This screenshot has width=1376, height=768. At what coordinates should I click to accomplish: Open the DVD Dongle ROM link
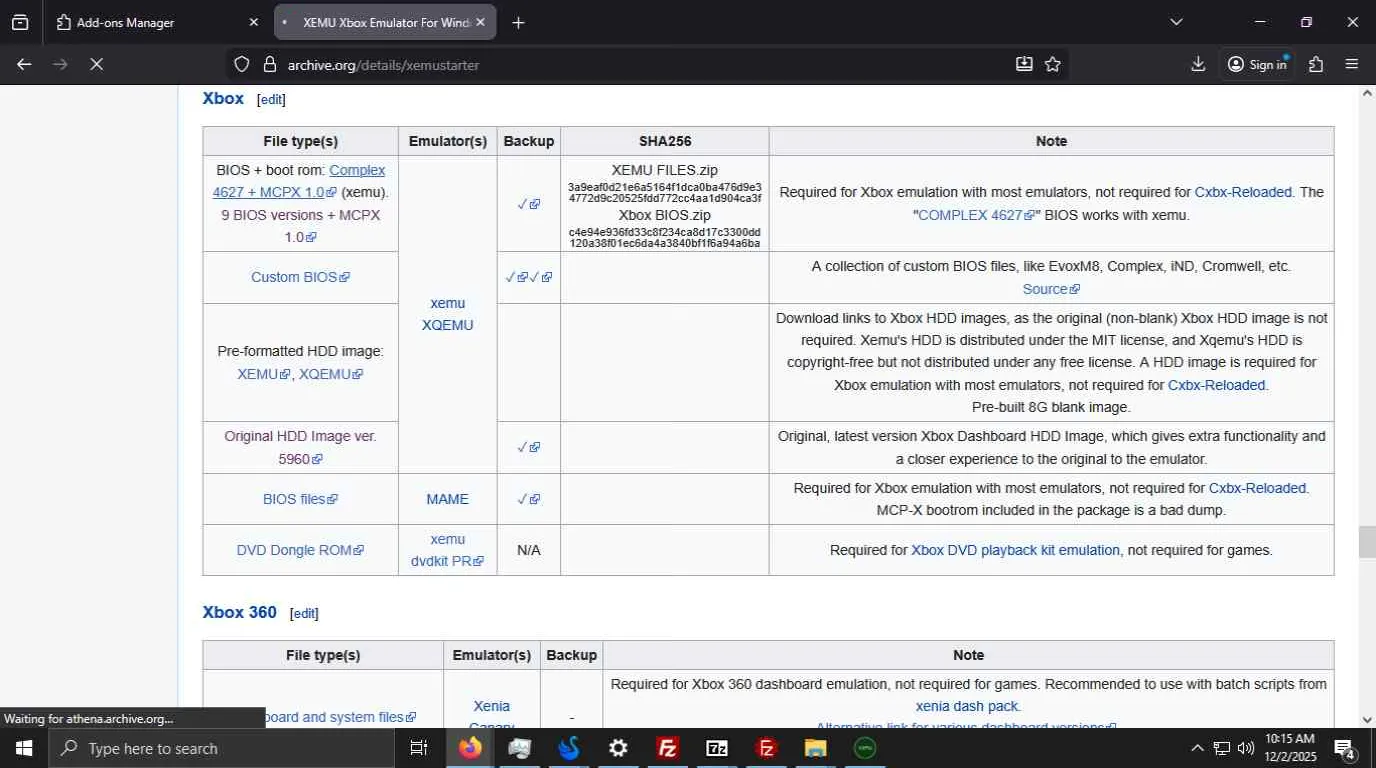click(300, 550)
